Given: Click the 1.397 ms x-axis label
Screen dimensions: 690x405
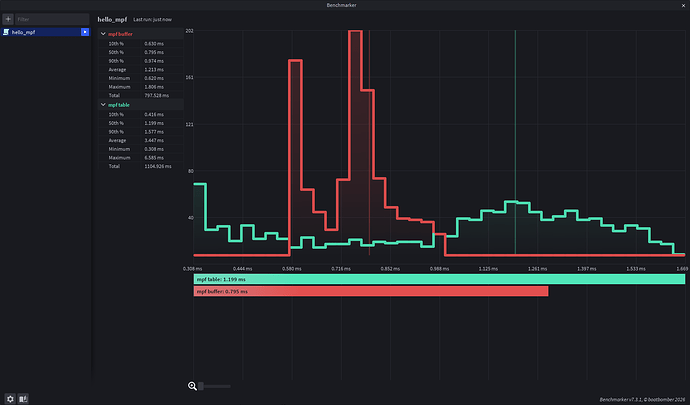Looking at the screenshot, I should tap(587, 269).
